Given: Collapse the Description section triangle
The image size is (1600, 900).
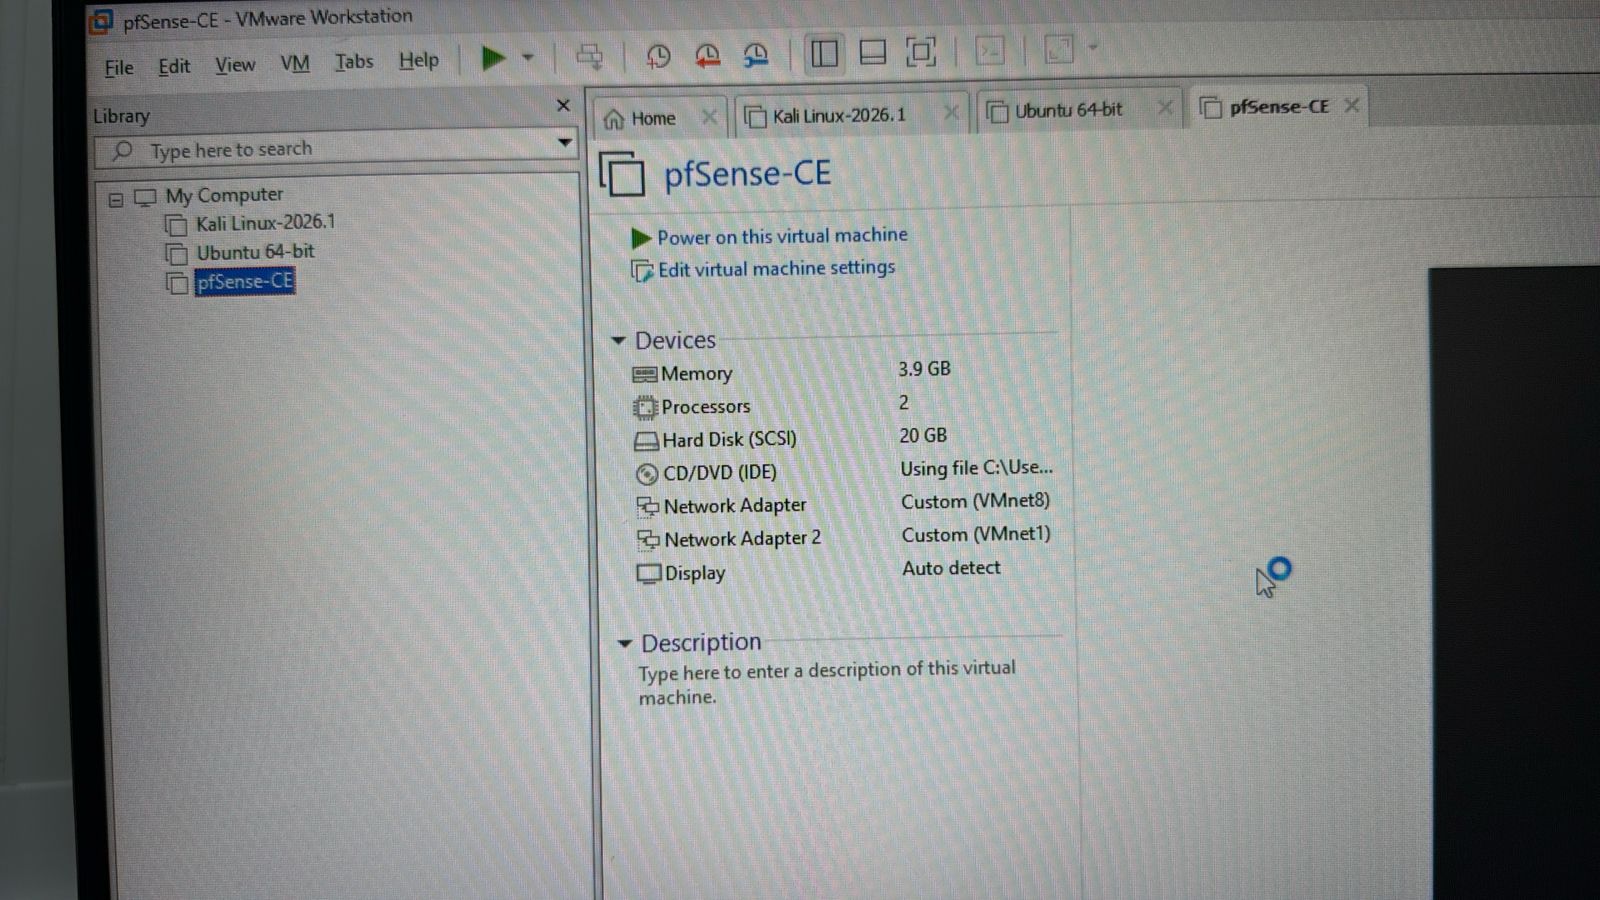Looking at the screenshot, I should click(625, 643).
